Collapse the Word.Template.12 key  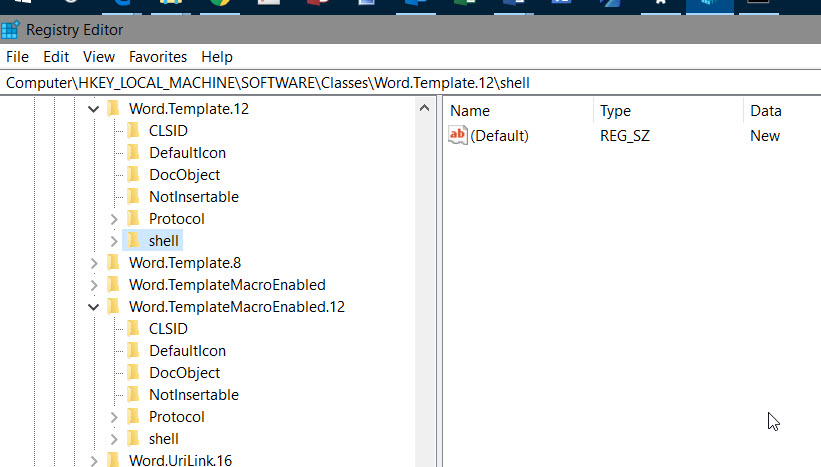(94, 109)
